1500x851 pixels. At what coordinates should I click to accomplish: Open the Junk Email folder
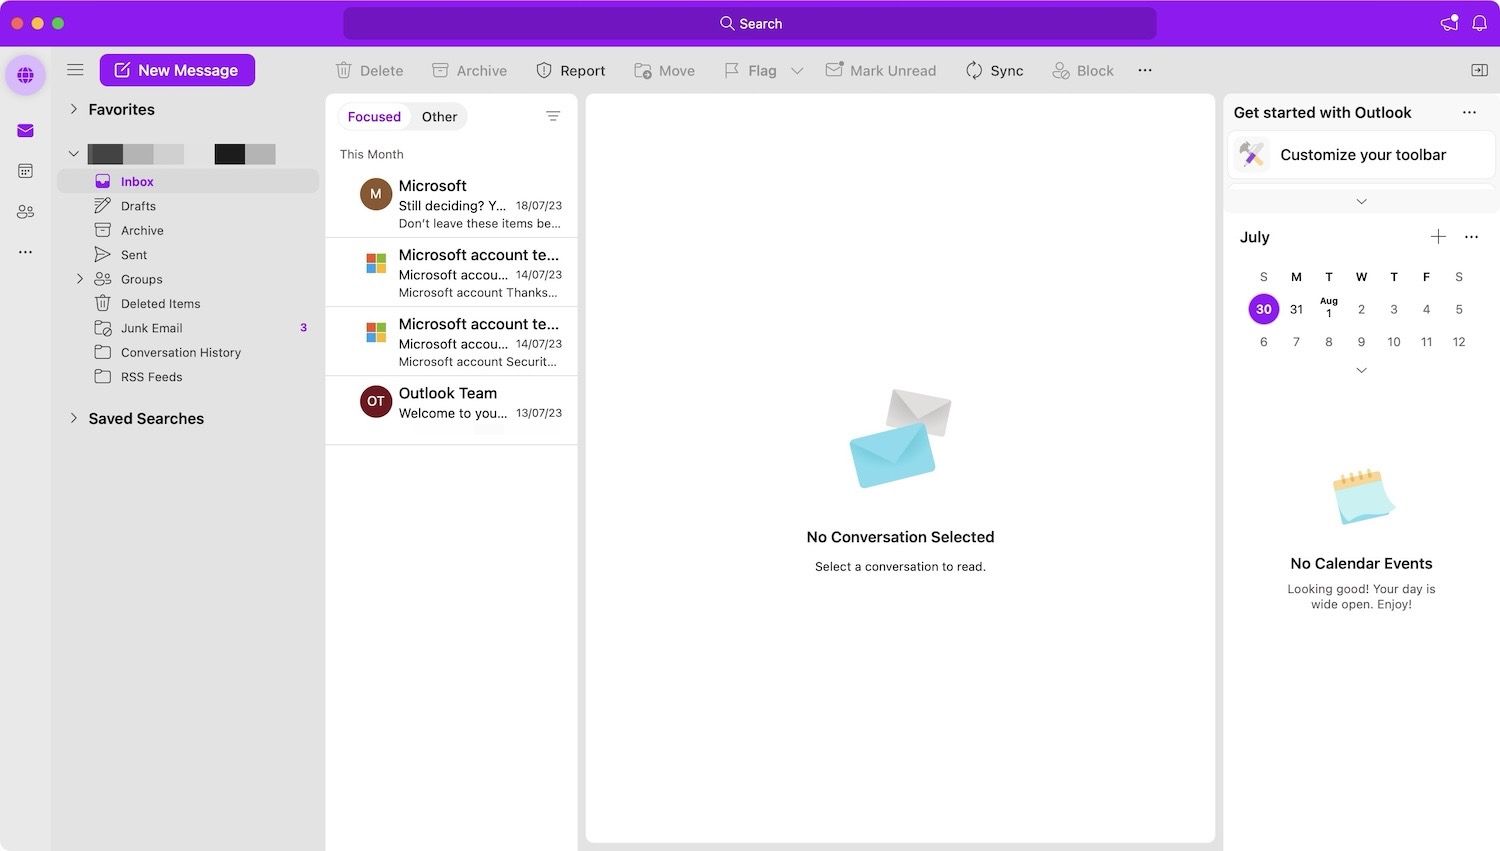[x=152, y=328]
